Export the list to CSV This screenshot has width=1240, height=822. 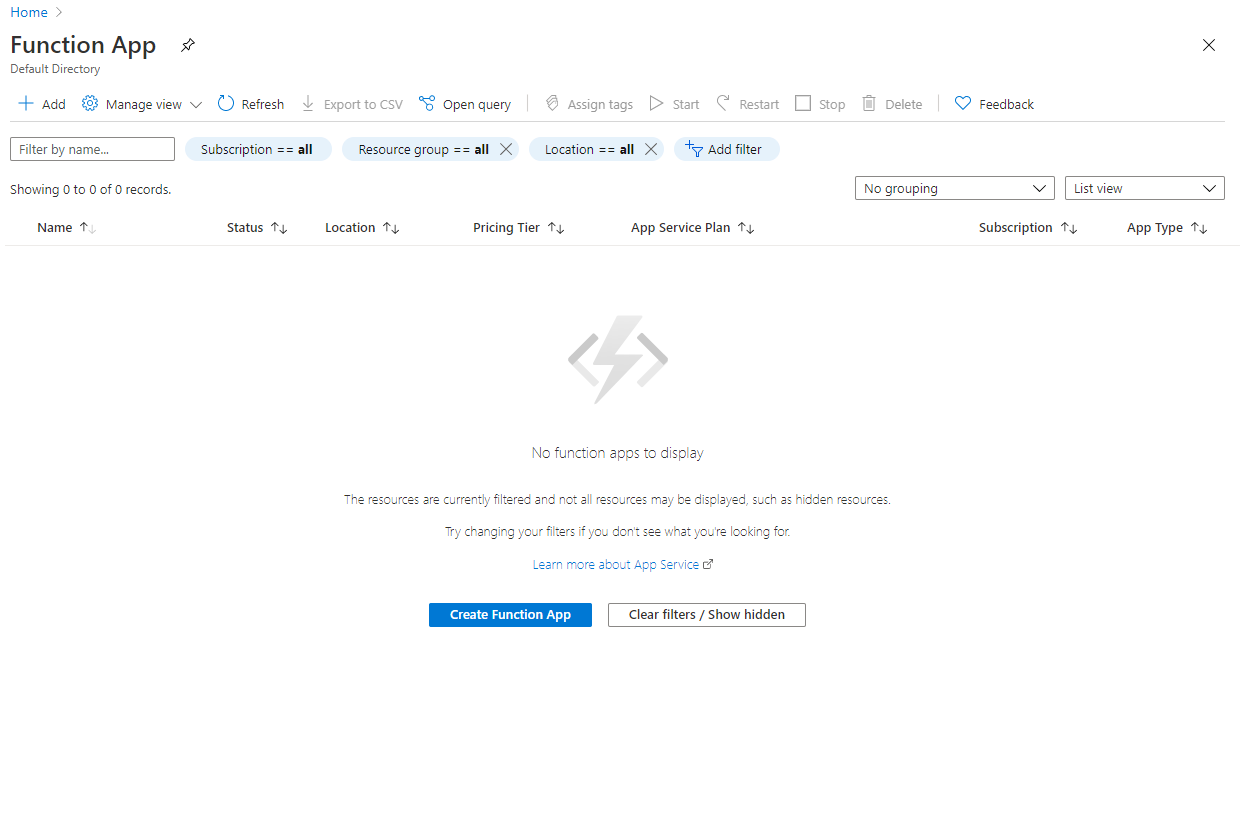coord(352,104)
